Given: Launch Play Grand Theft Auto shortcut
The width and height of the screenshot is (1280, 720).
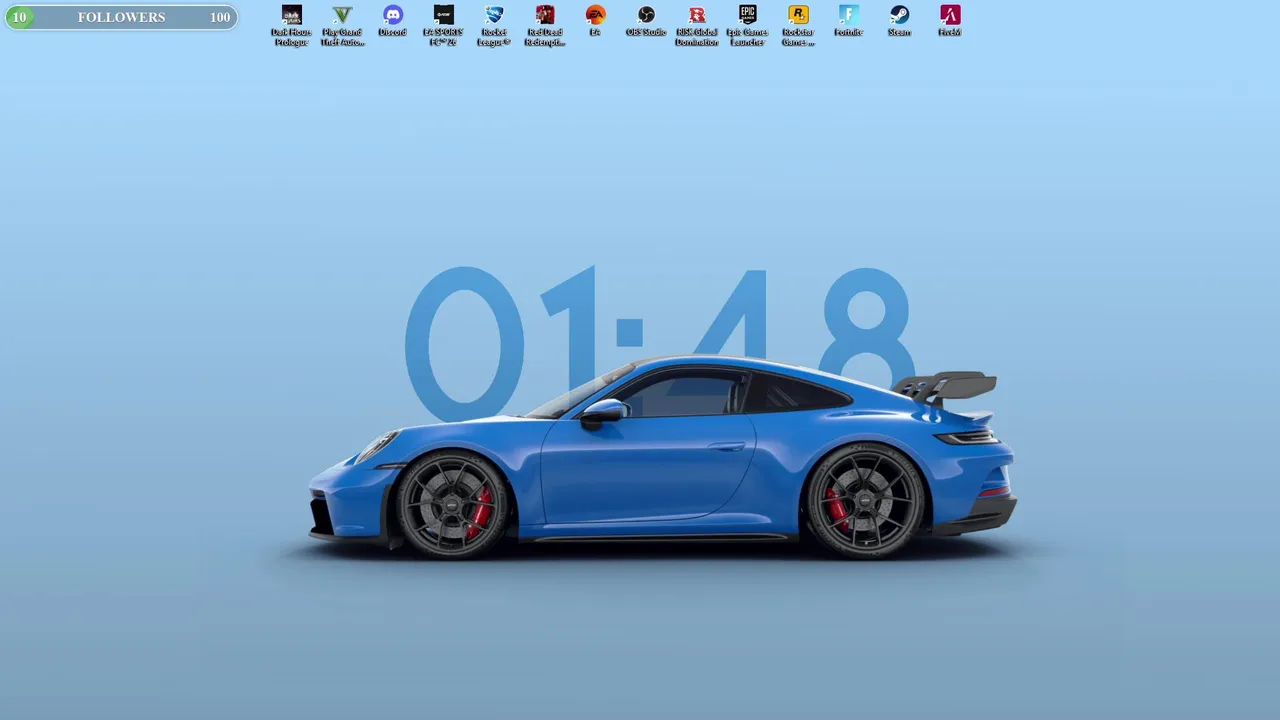Looking at the screenshot, I should click(x=342, y=25).
